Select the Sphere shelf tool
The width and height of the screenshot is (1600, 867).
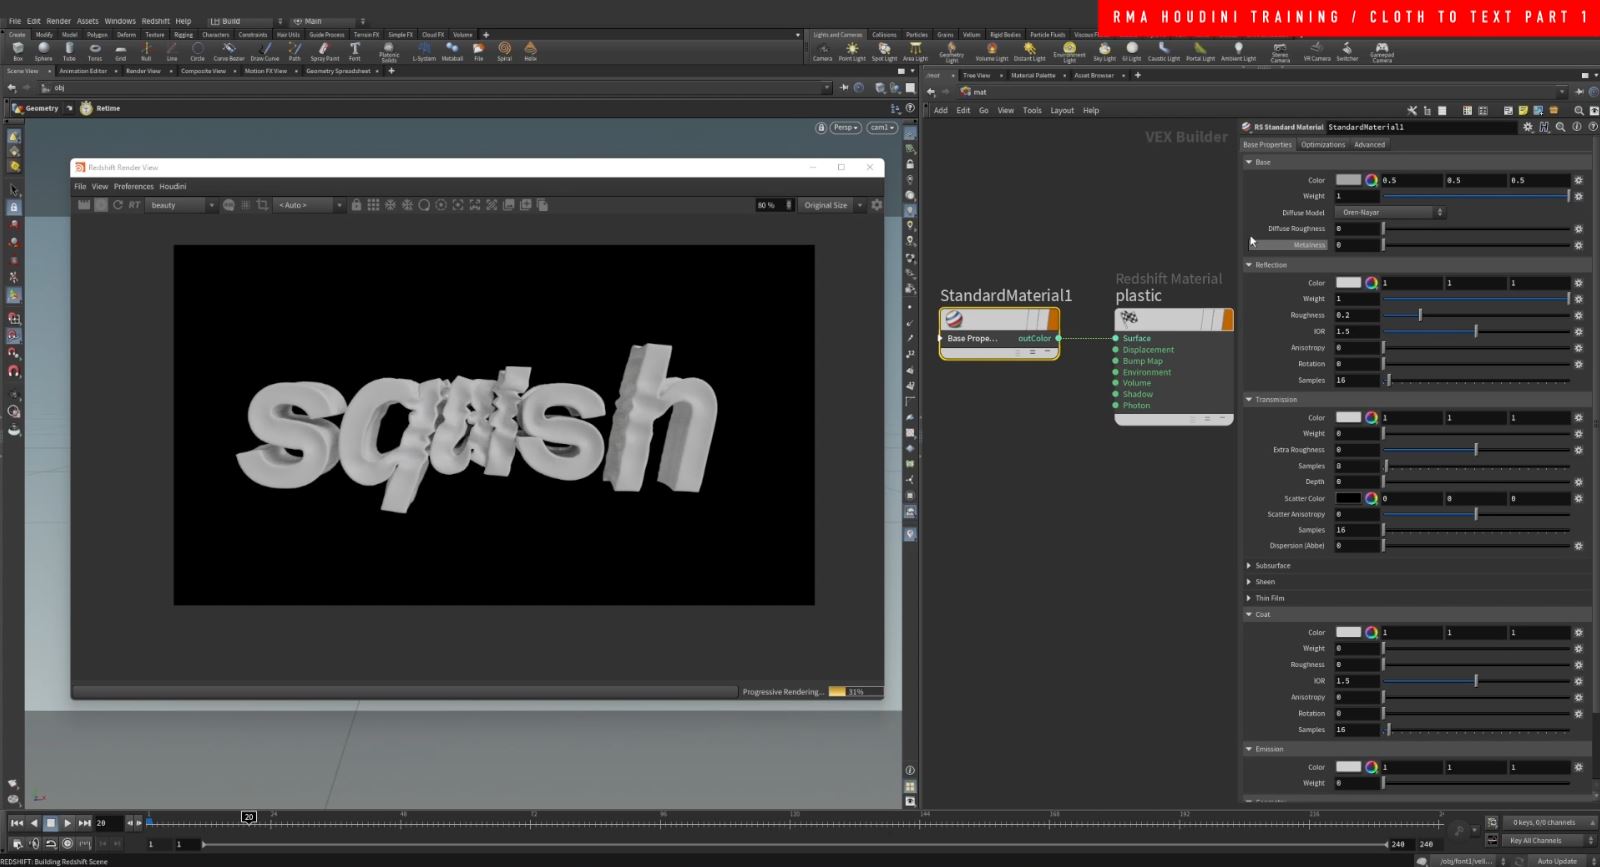43,50
